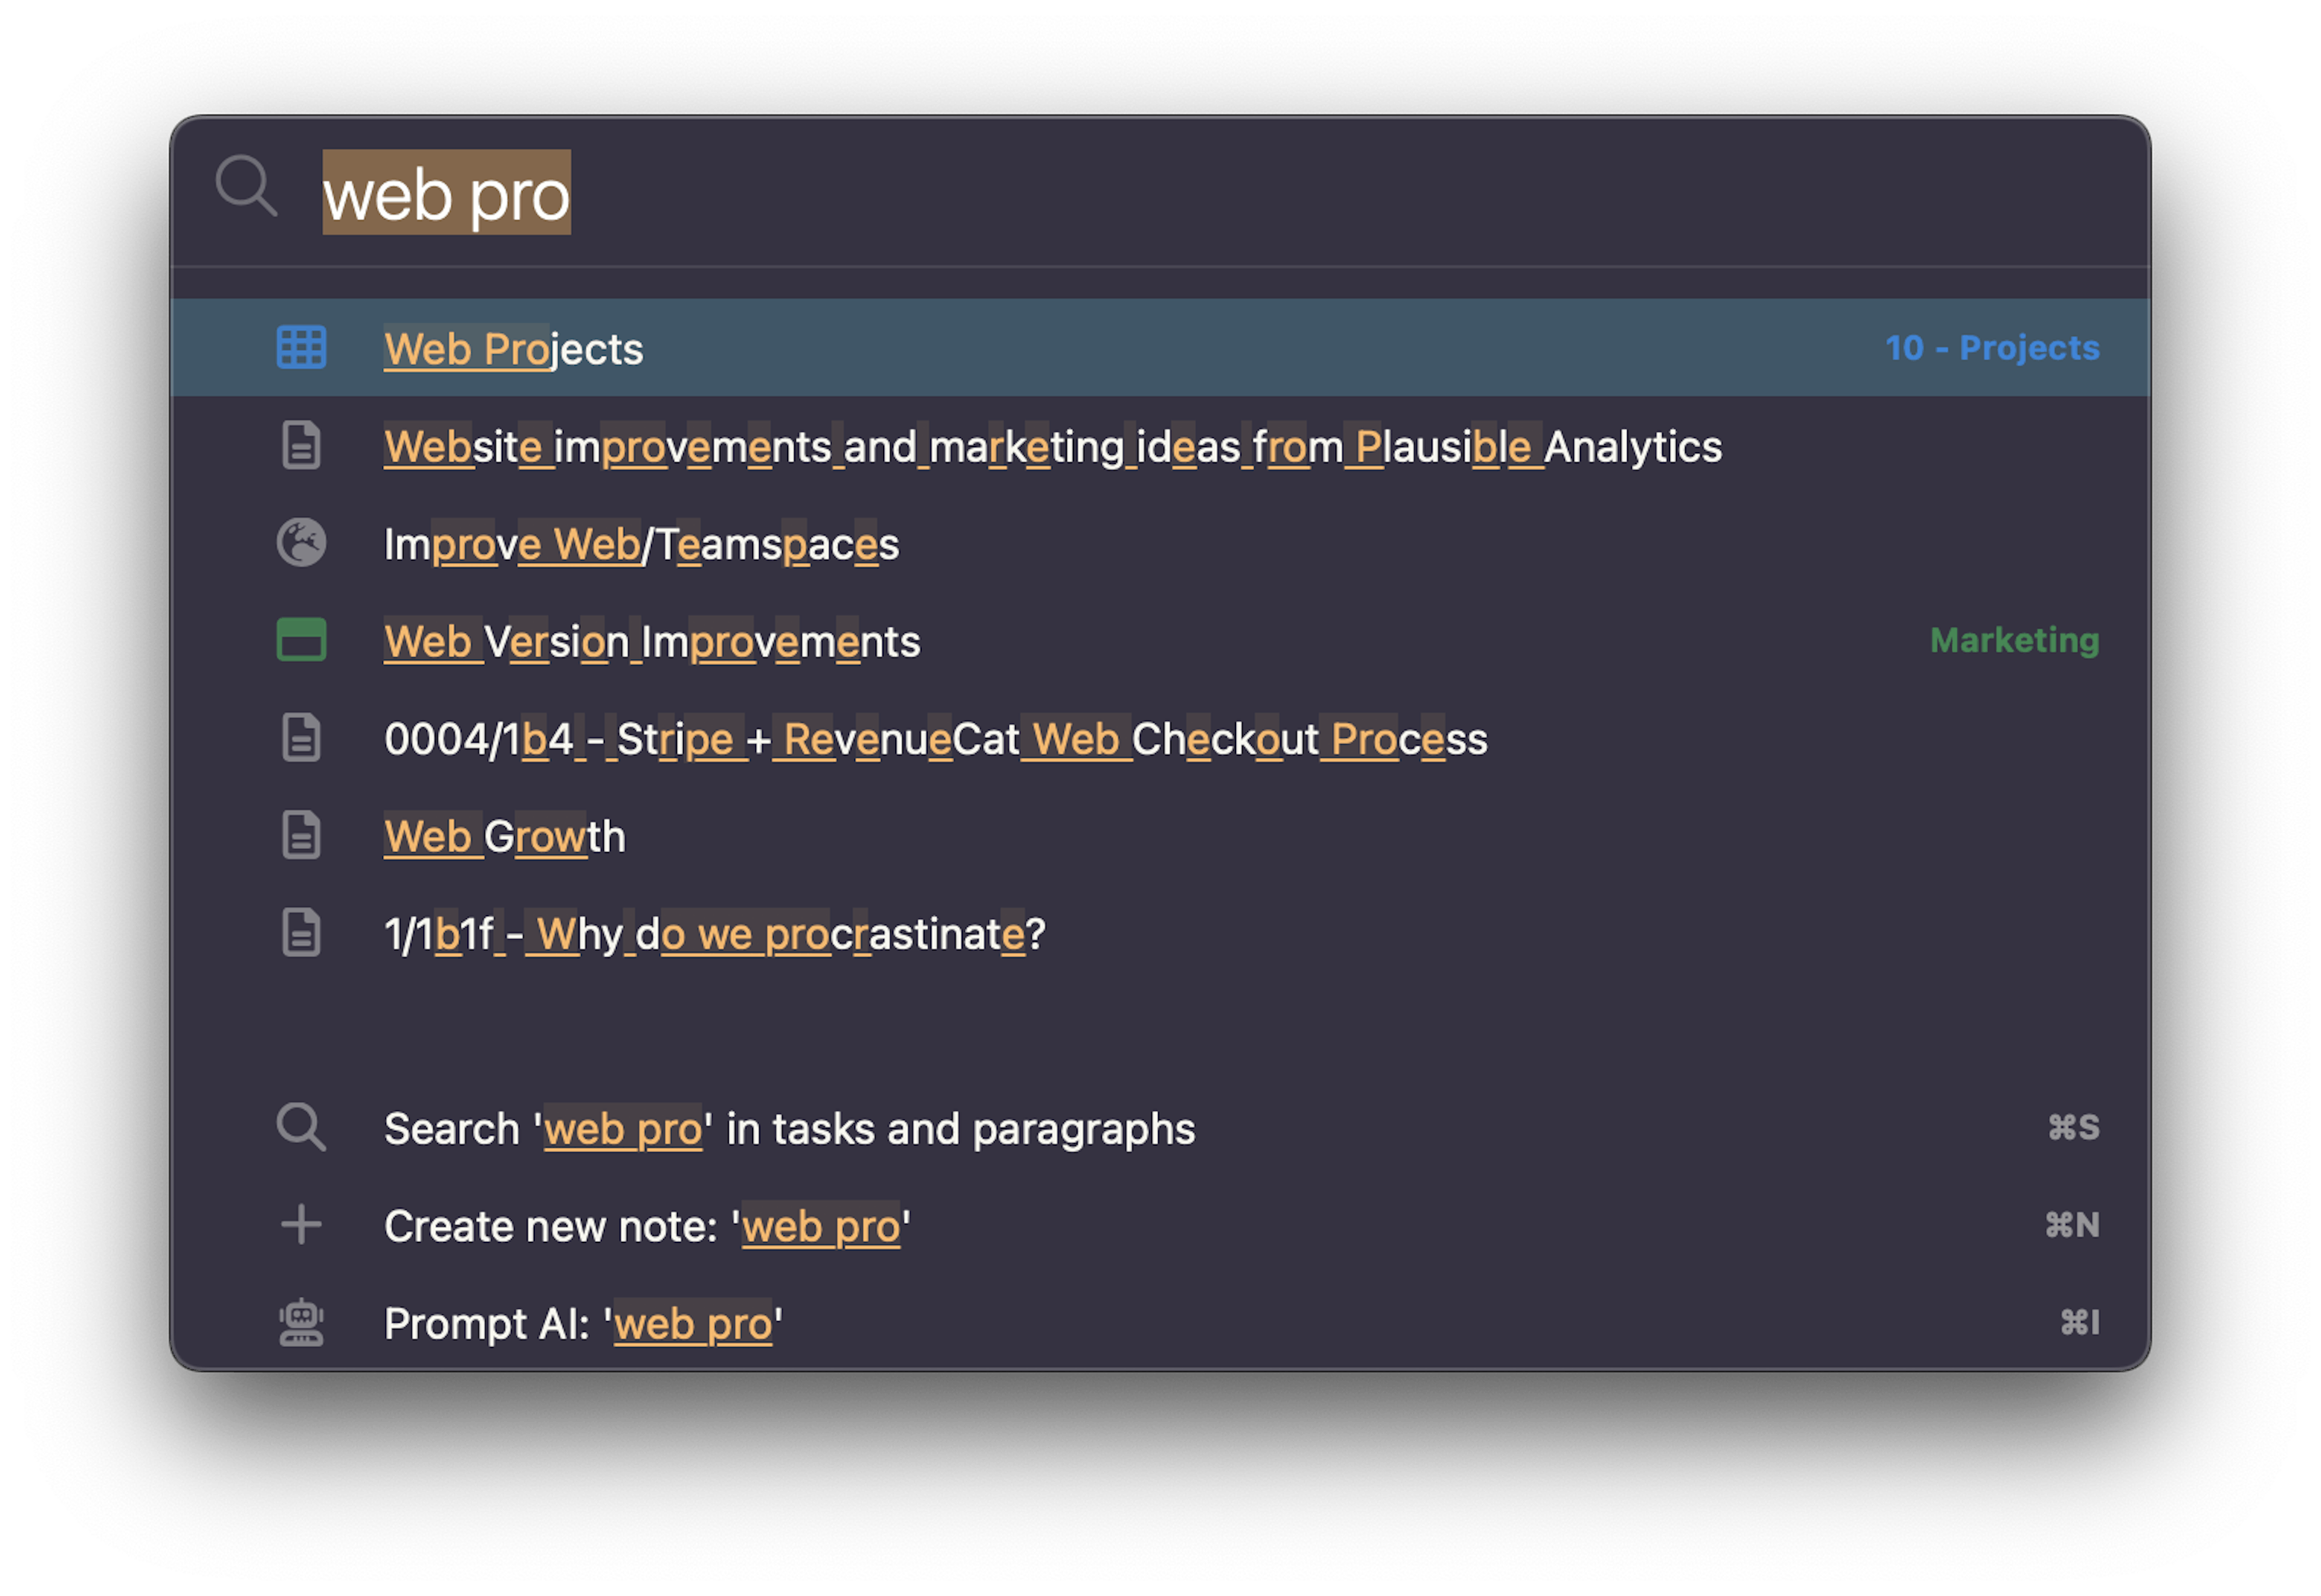Open the Improve Web/Teamspaces result

(x=1160, y=543)
